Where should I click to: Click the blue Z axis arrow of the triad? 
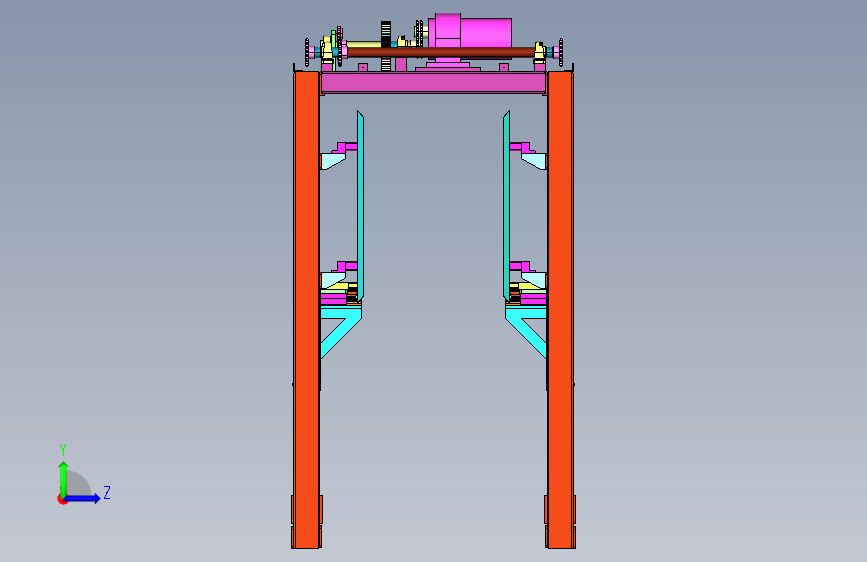83,498
